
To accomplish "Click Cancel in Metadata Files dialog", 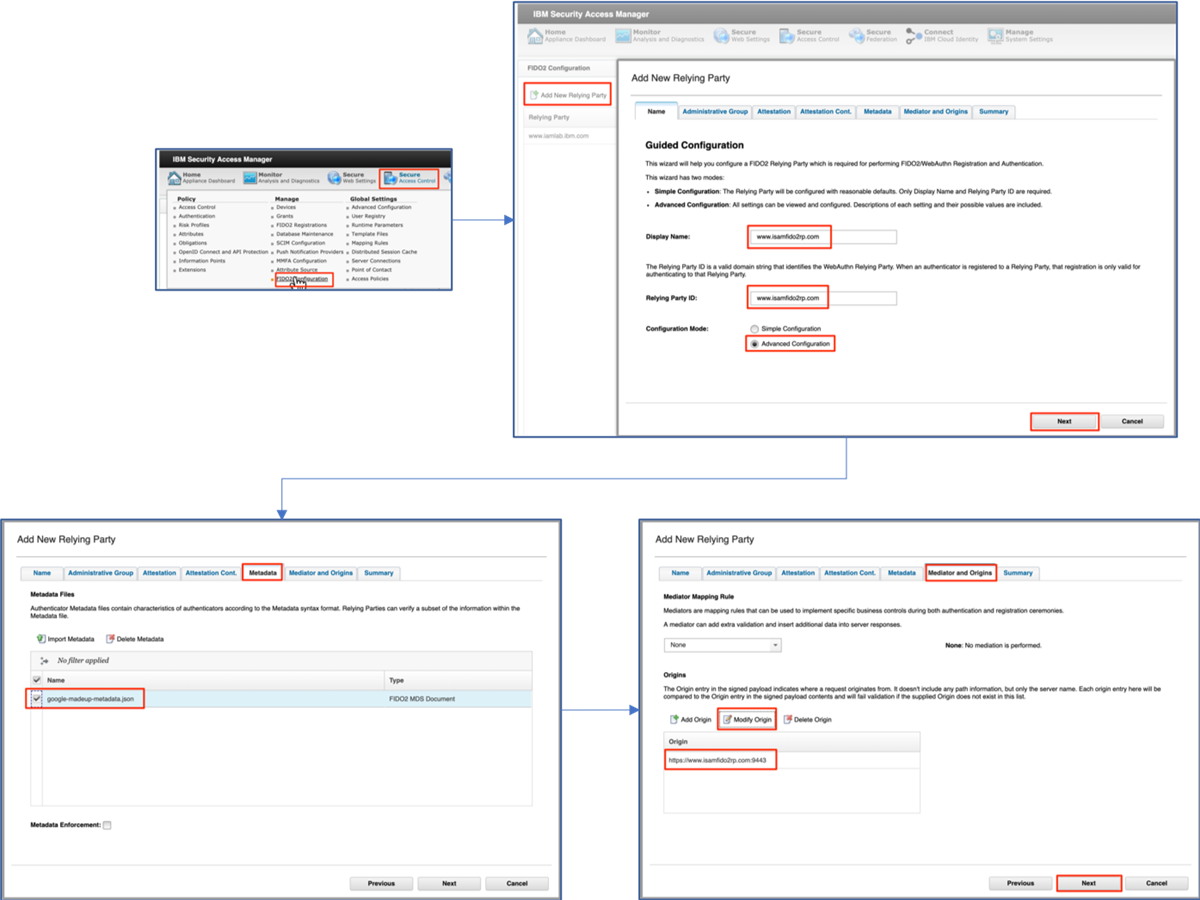I will [x=517, y=883].
